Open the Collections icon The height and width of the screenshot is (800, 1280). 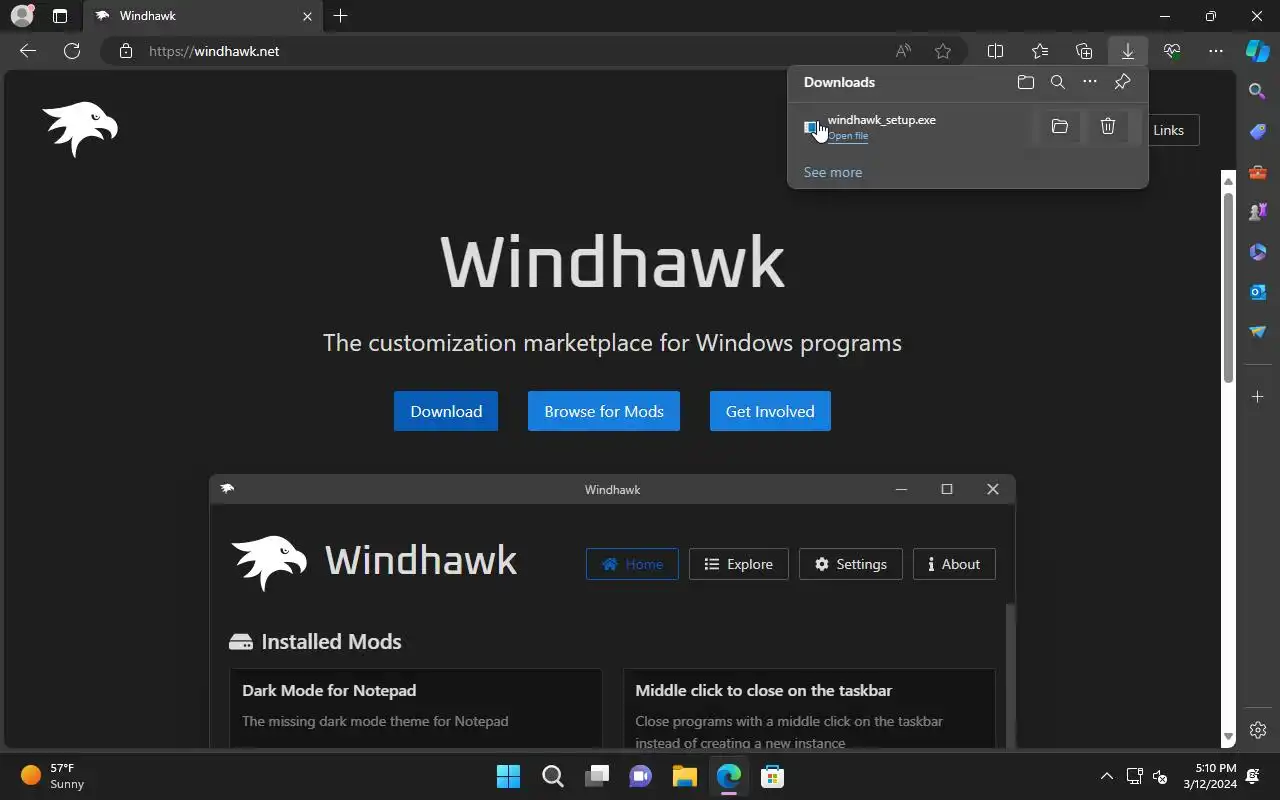[1084, 51]
